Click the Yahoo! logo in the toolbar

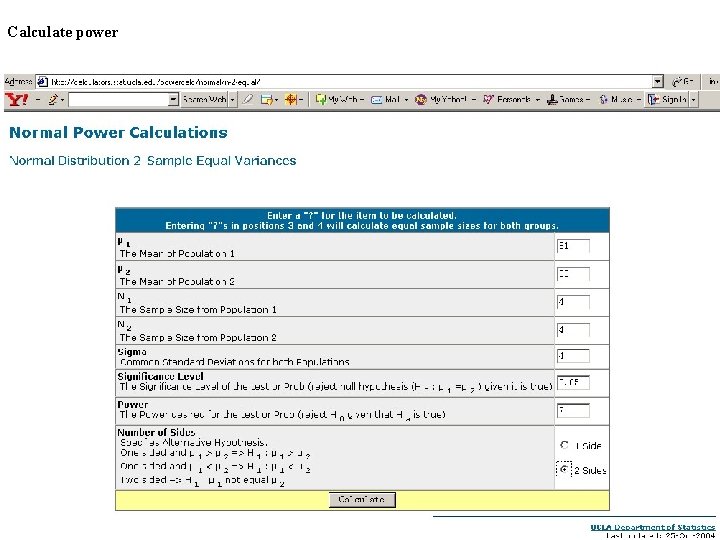point(17,99)
